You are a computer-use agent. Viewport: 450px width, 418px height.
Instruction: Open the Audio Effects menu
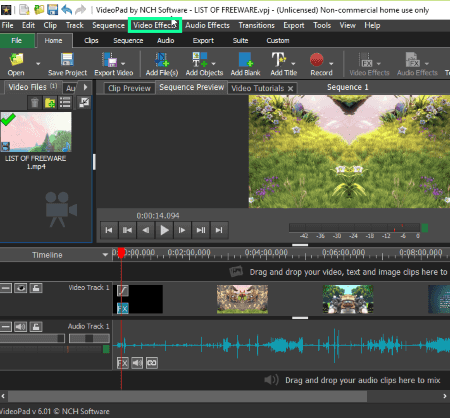[207, 25]
